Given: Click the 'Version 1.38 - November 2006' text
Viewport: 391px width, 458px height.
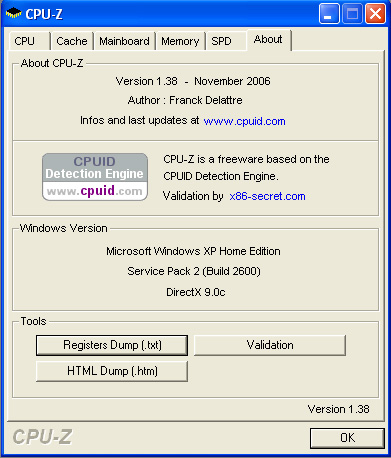Looking at the screenshot, I should click(x=193, y=81).
